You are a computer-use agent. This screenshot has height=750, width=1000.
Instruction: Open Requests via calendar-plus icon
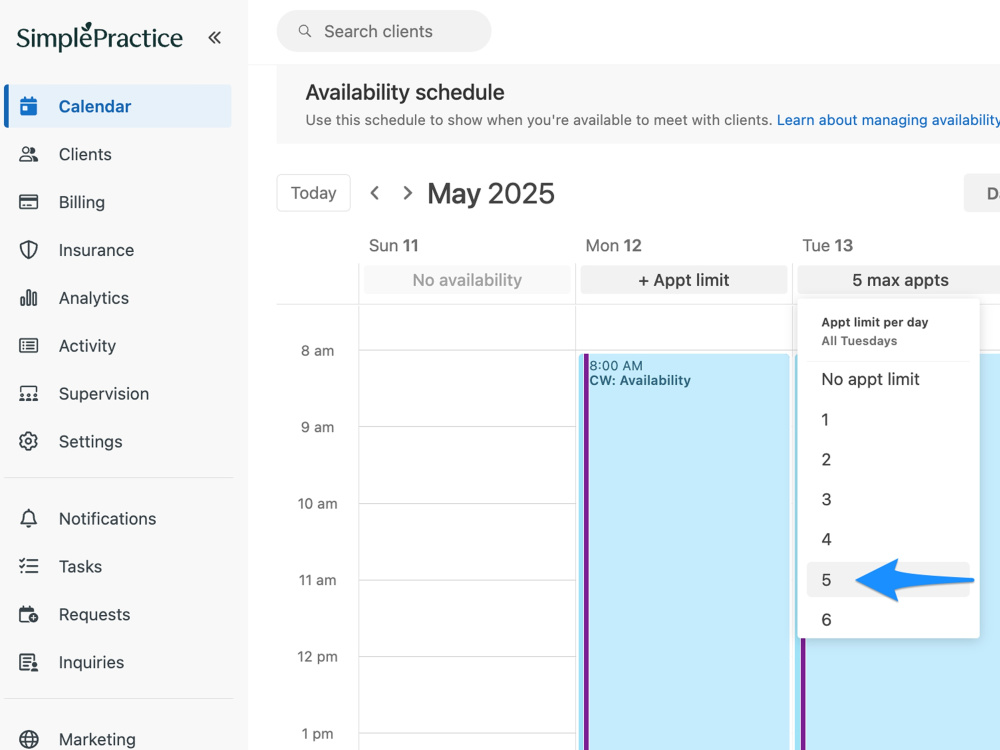(29, 614)
